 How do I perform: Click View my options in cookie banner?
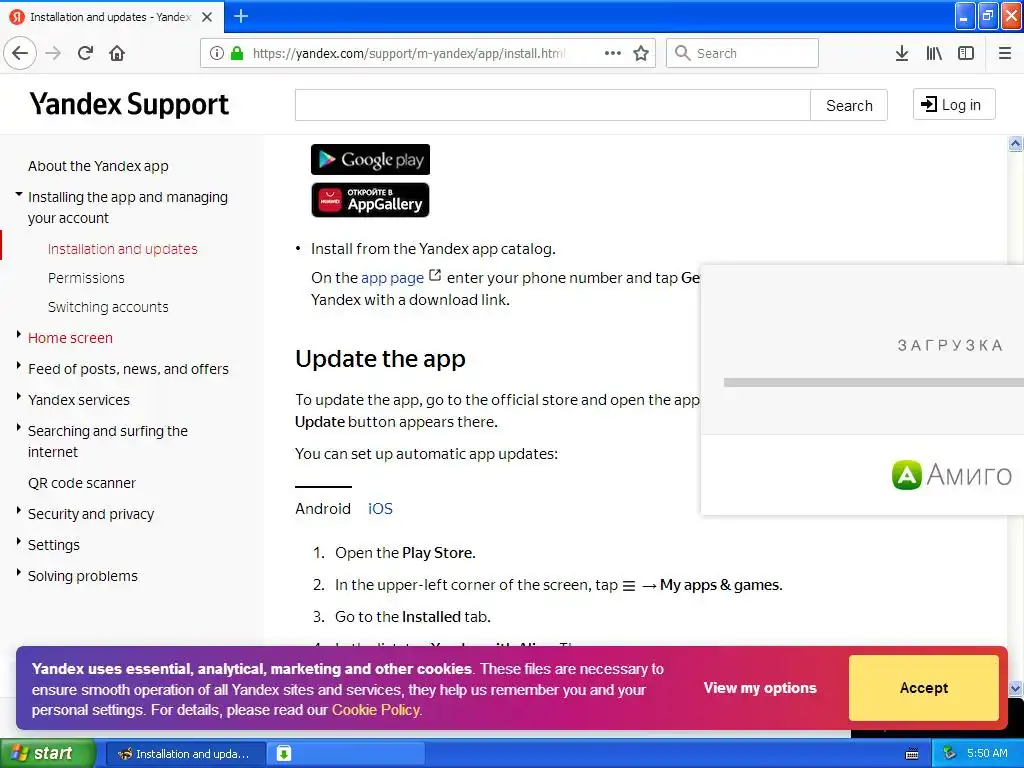pos(760,688)
